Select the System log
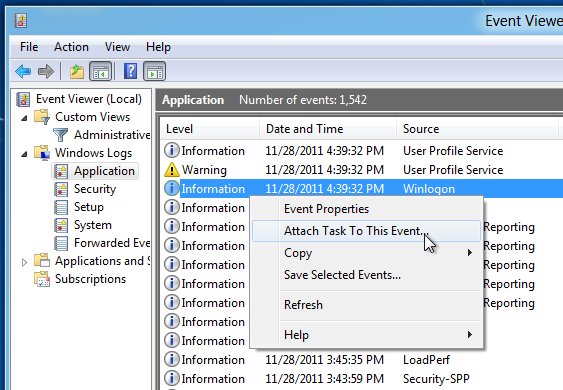The image size is (563, 390). coord(93,225)
